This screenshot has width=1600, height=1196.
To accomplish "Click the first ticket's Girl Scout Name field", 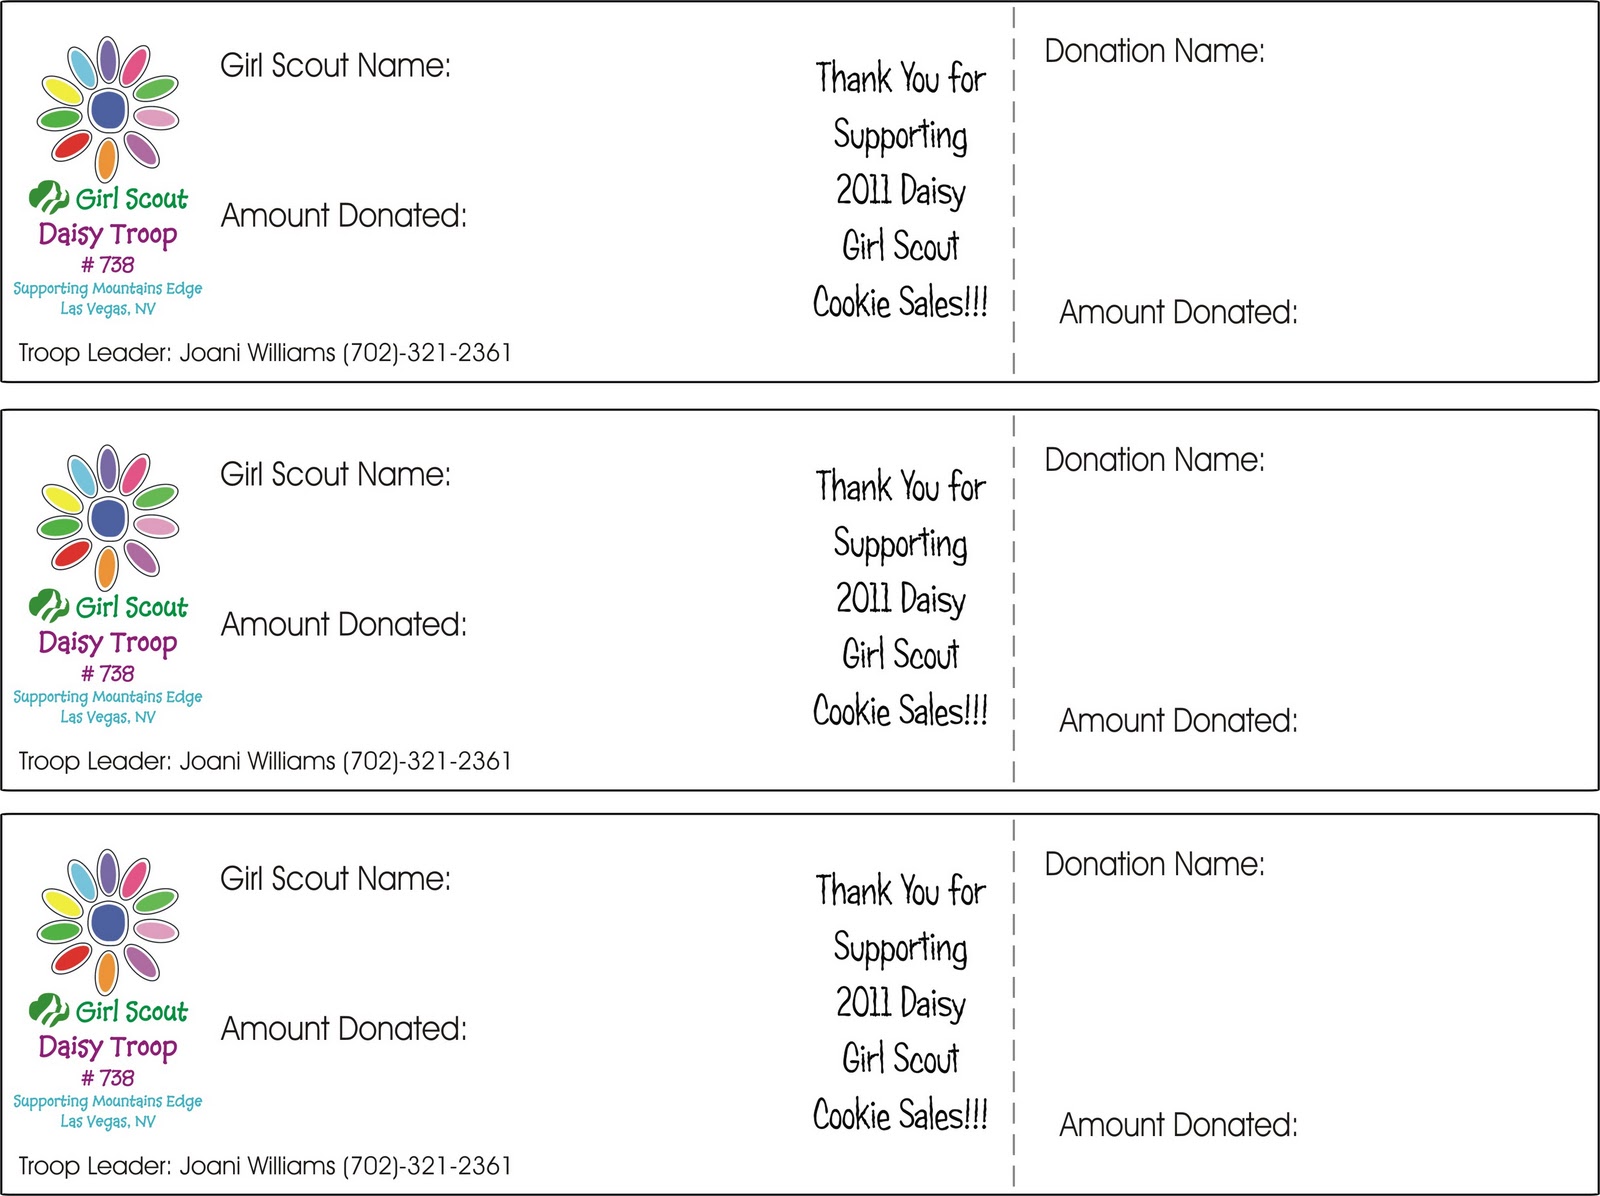I will point(335,66).
